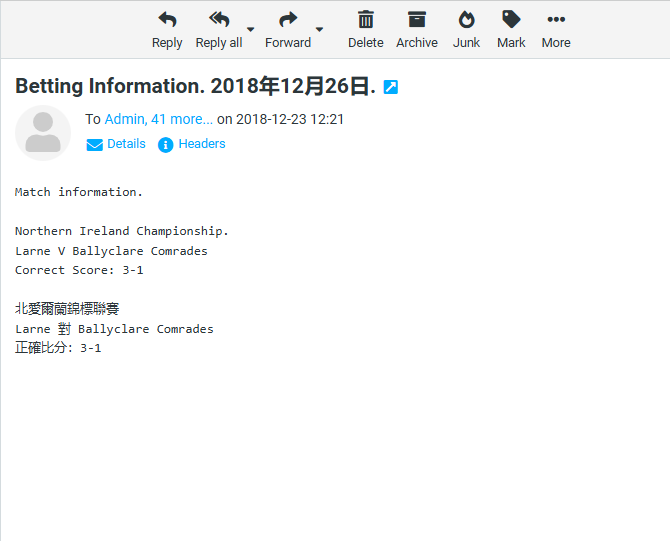Viewport: 670px width, 541px height.
Task: Forward this betting information email
Action: pos(288,29)
